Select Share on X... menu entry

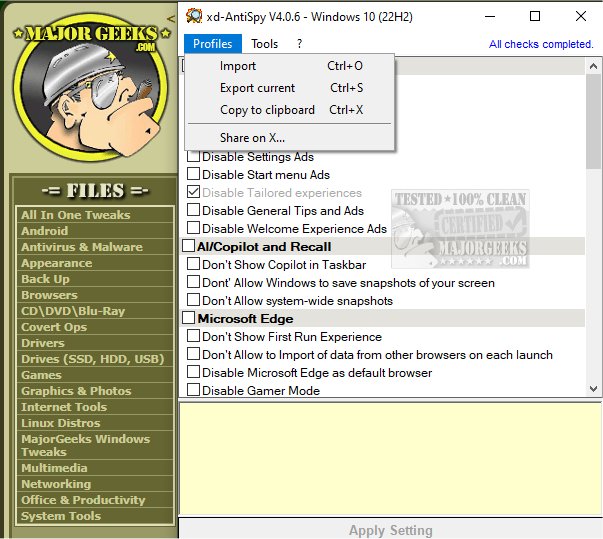point(289,137)
